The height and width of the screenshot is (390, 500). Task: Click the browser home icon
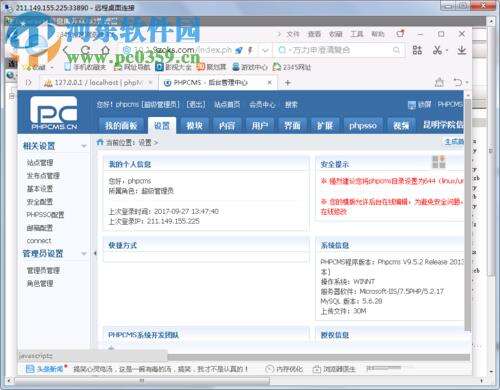105,50
